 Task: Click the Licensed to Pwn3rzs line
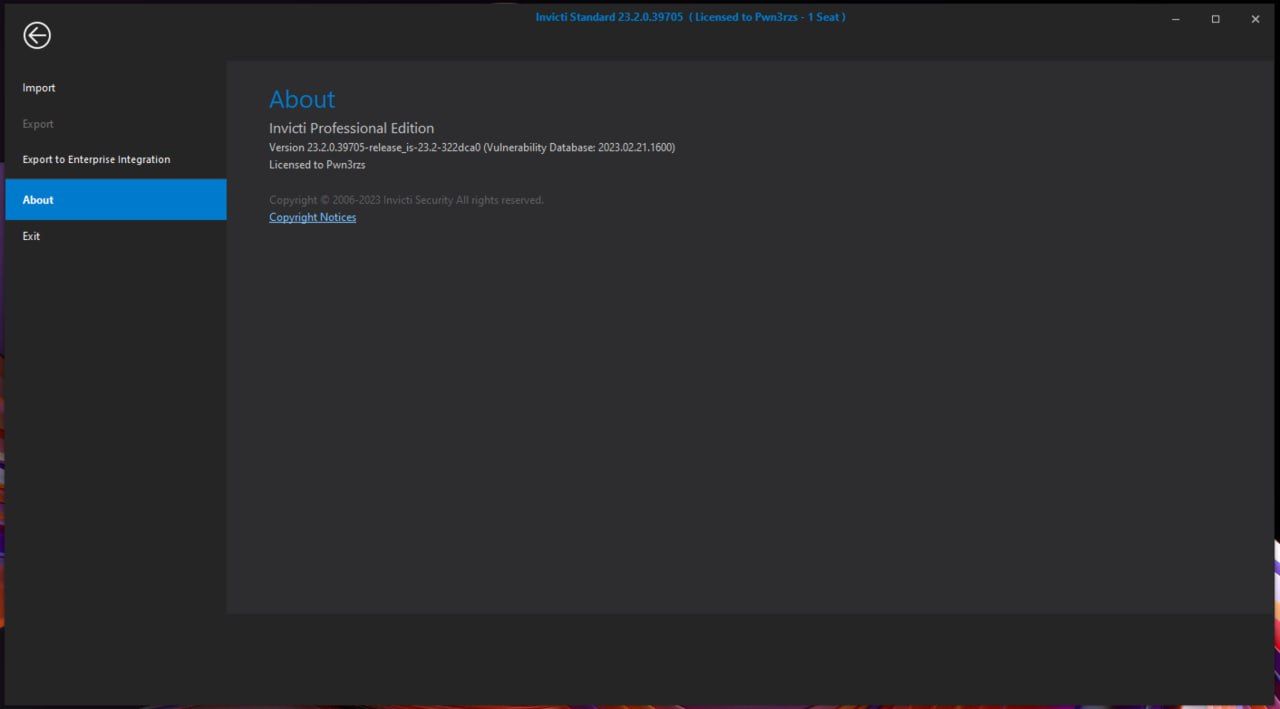[x=317, y=165]
